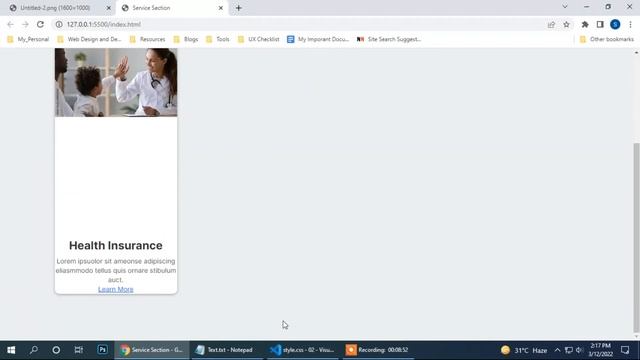This screenshot has height=360, width=640.
Task: View site information icon in address bar
Action: click(x=59, y=24)
